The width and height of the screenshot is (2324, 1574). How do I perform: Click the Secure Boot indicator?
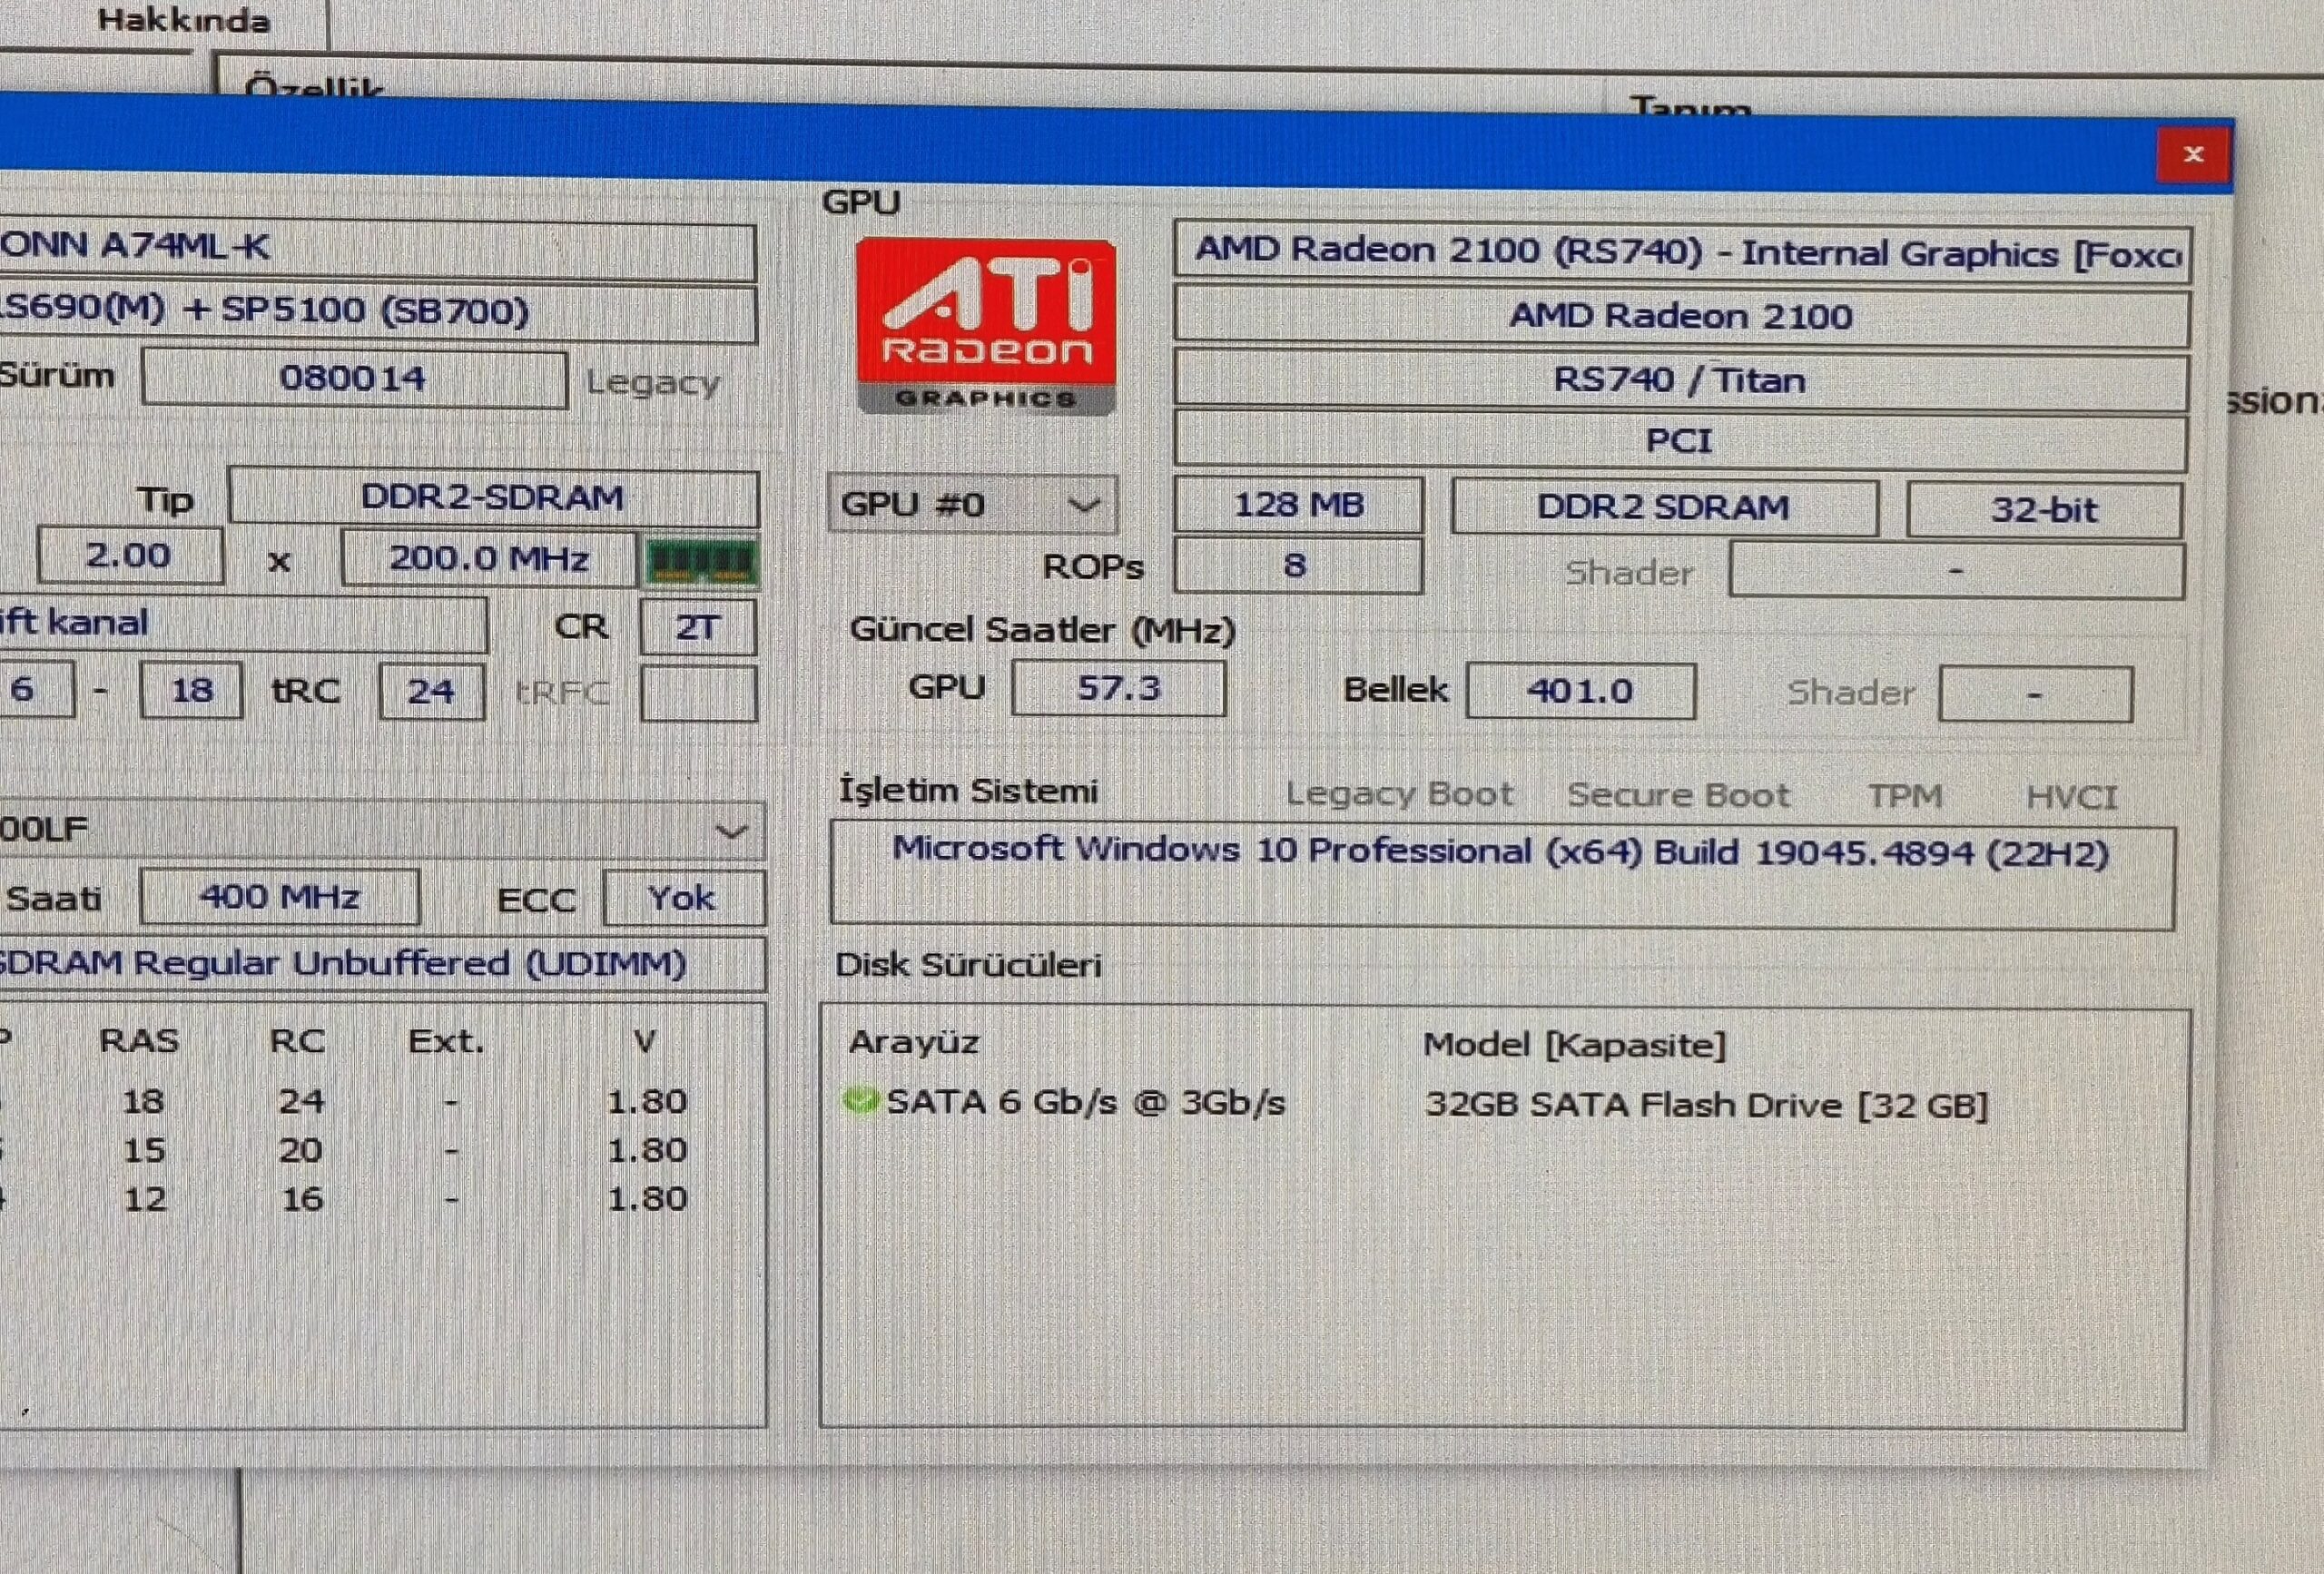1678,795
